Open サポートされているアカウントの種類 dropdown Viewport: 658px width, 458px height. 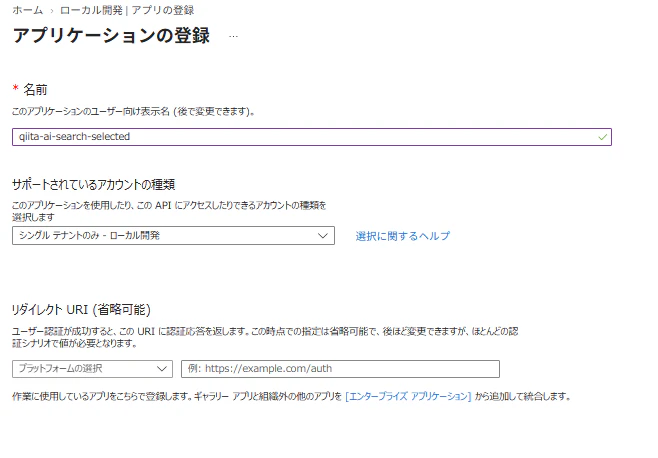tap(173, 236)
